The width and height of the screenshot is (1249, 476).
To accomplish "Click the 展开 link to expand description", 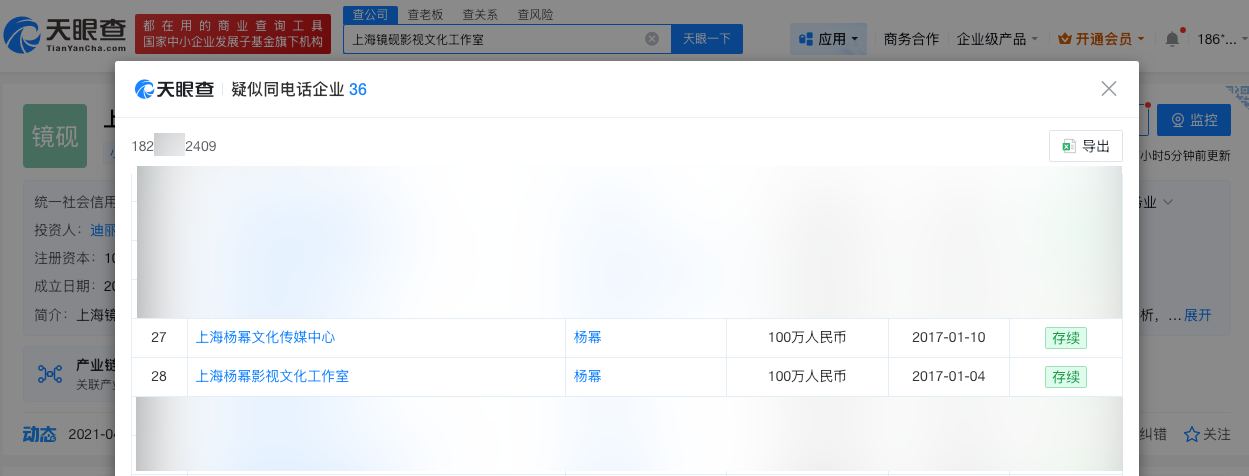I will coord(1197,315).
